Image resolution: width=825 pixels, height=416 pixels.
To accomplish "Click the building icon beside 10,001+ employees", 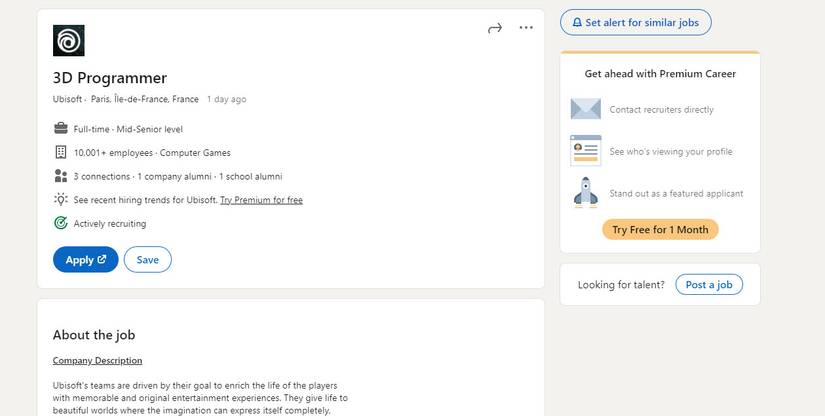I will (61, 153).
